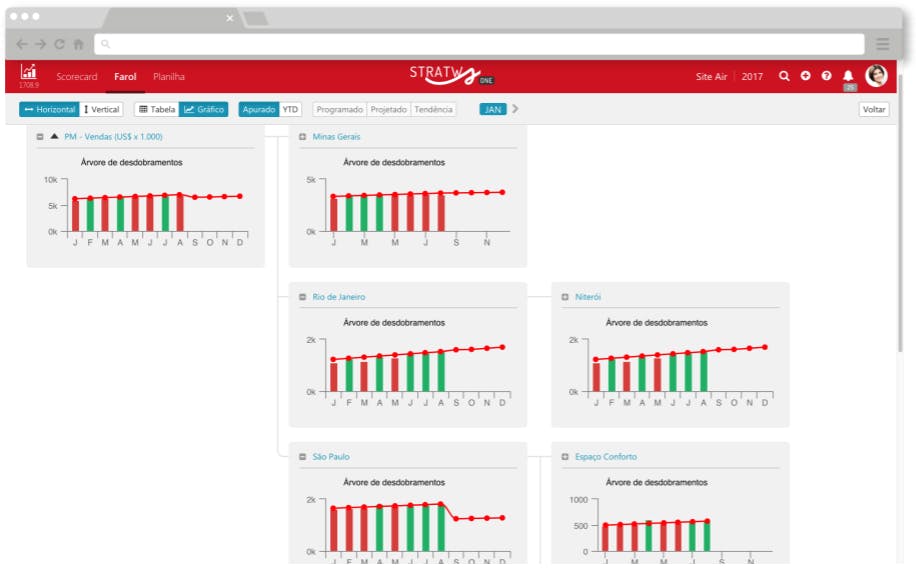Screen dimensions: 916x586
Task: Open the browser hamburger menu icon
Action: coord(883,44)
